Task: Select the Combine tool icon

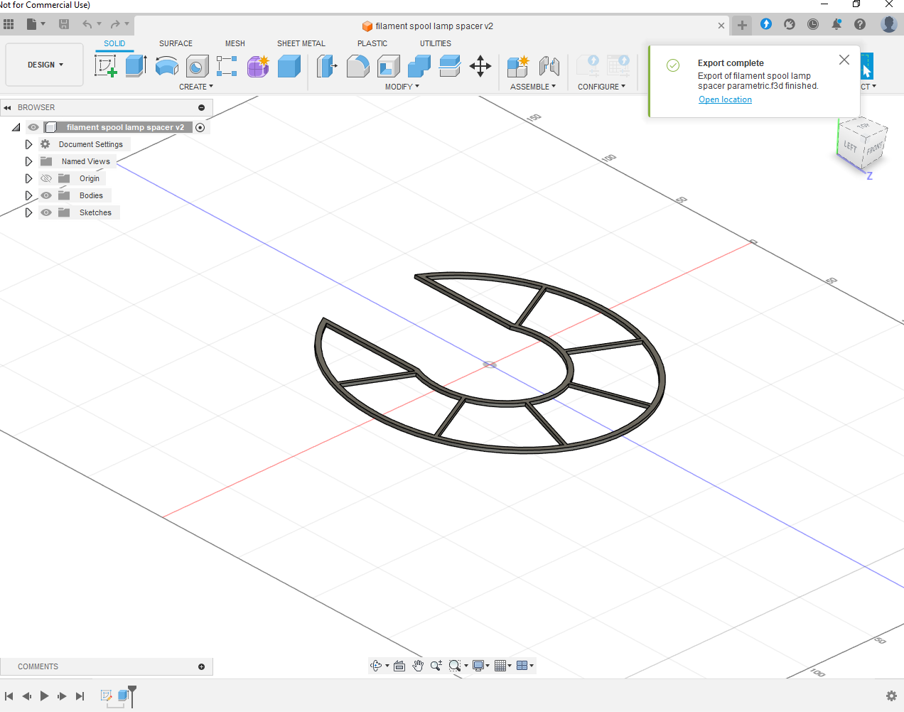Action: pos(419,66)
